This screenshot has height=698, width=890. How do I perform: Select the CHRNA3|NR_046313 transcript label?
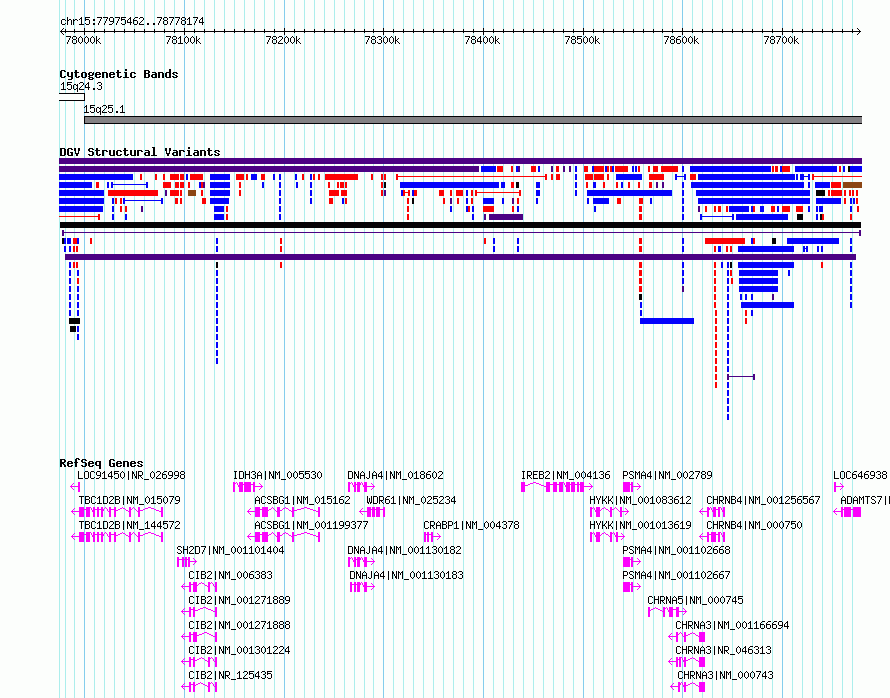tap(723, 650)
